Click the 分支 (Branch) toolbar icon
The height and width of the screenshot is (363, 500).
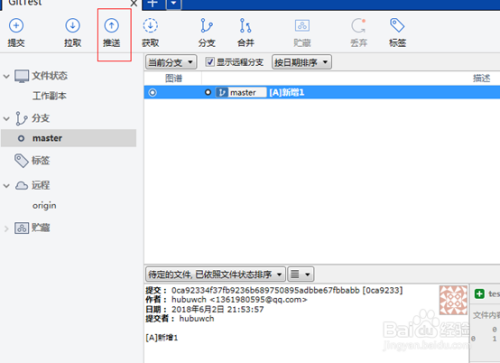click(206, 26)
